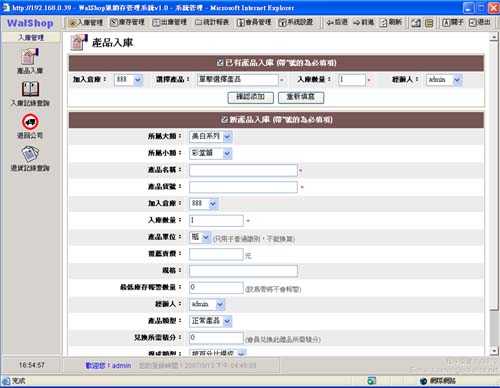Image resolution: width=500 pixels, height=388 pixels.
Task: Click the 確認添加 button
Action: 251,97
